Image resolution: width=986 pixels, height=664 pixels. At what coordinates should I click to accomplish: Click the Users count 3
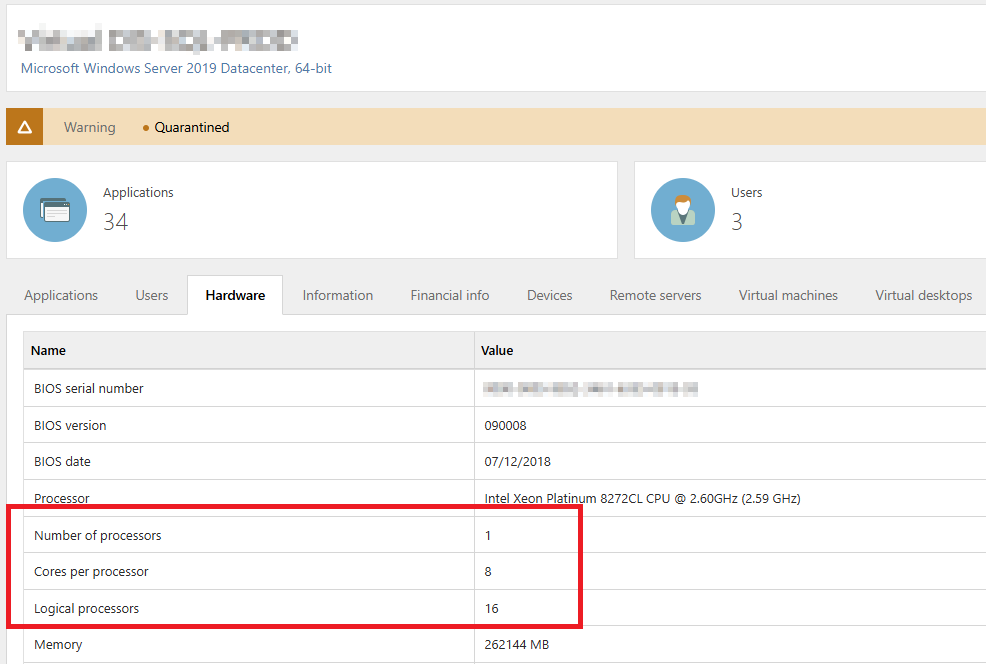736,222
